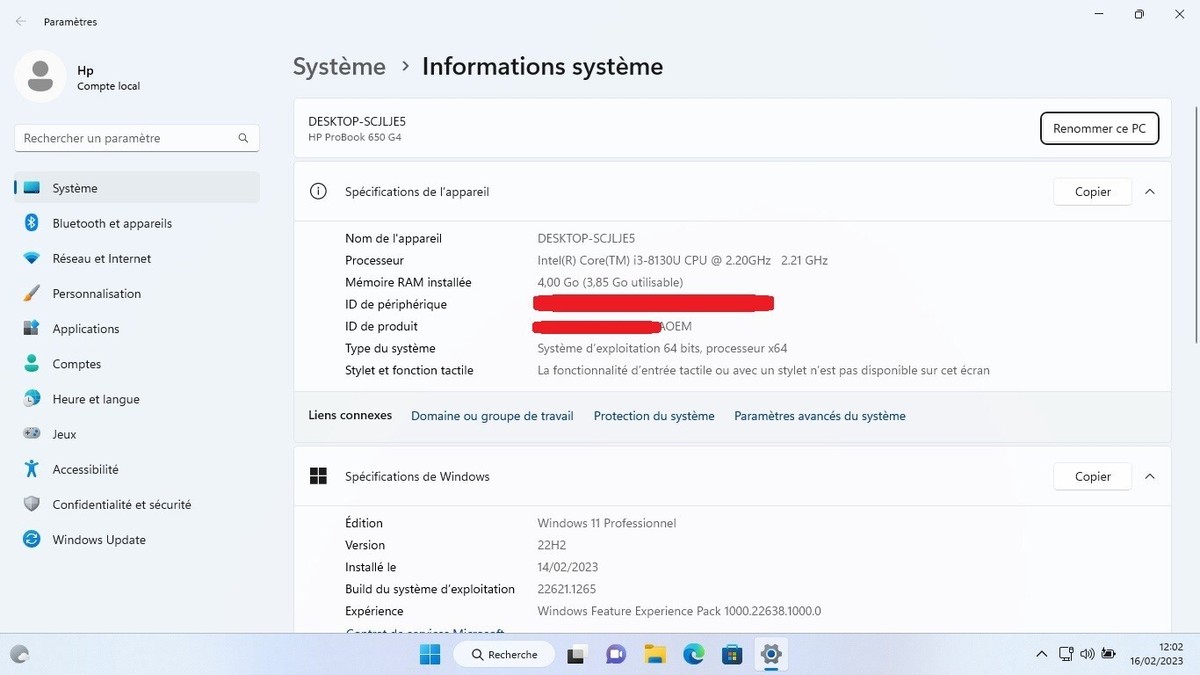Copy the Spécifications de Windows details
Viewport: 1200px width, 675px height.
[x=1093, y=476]
